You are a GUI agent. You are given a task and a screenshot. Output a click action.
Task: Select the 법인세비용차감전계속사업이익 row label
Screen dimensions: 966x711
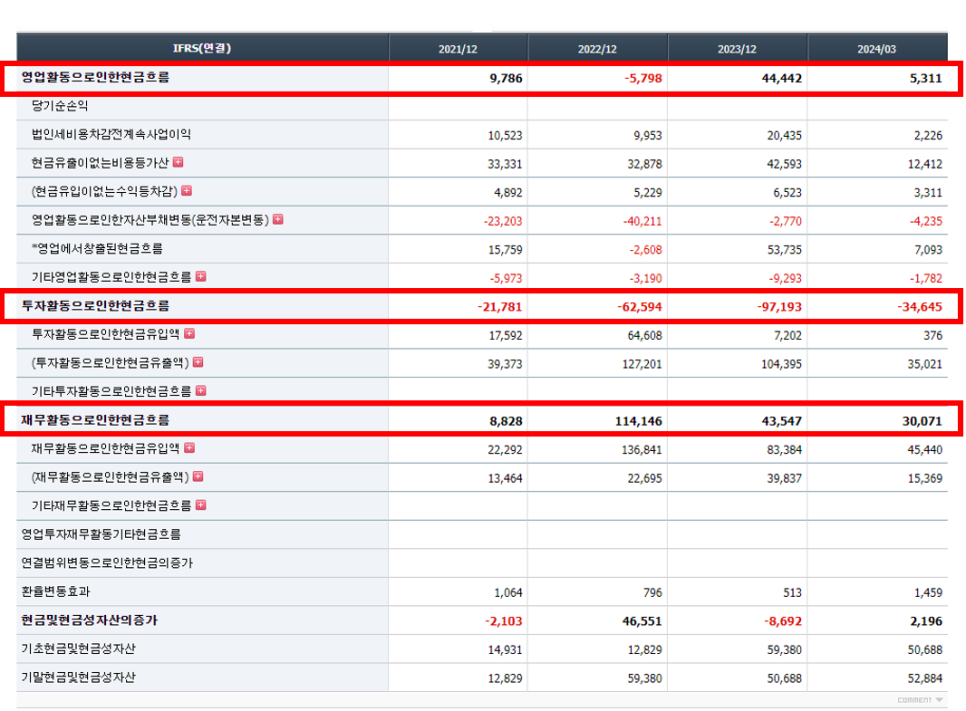[x=111, y=134]
